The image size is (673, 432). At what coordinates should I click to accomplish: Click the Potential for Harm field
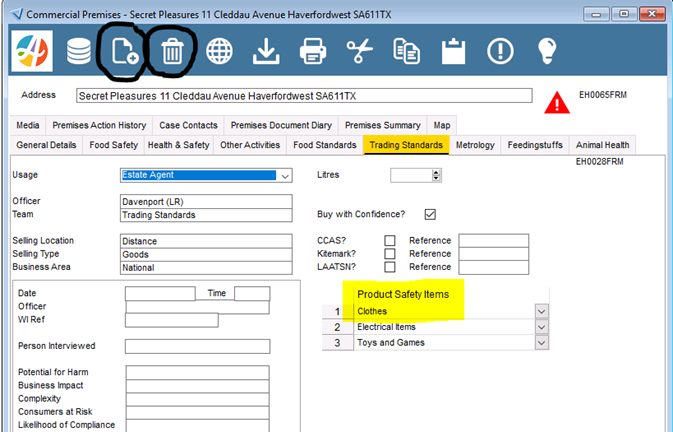click(x=197, y=372)
